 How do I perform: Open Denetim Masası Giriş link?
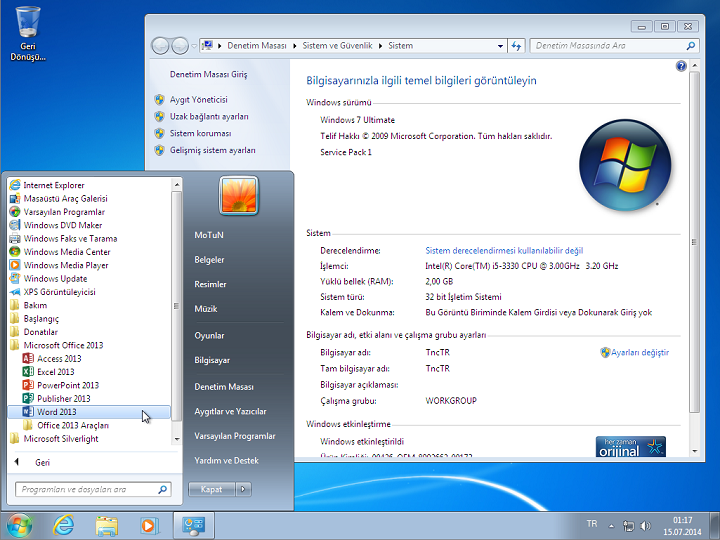click(x=208, y=74)
